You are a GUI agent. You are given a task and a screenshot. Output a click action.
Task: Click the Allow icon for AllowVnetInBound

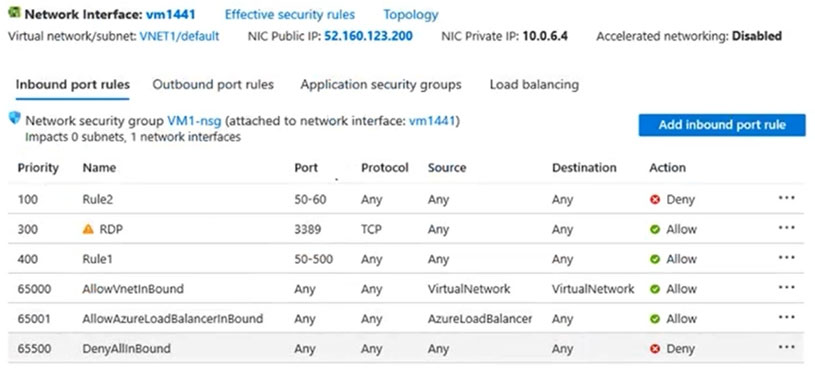coord(655,289)
